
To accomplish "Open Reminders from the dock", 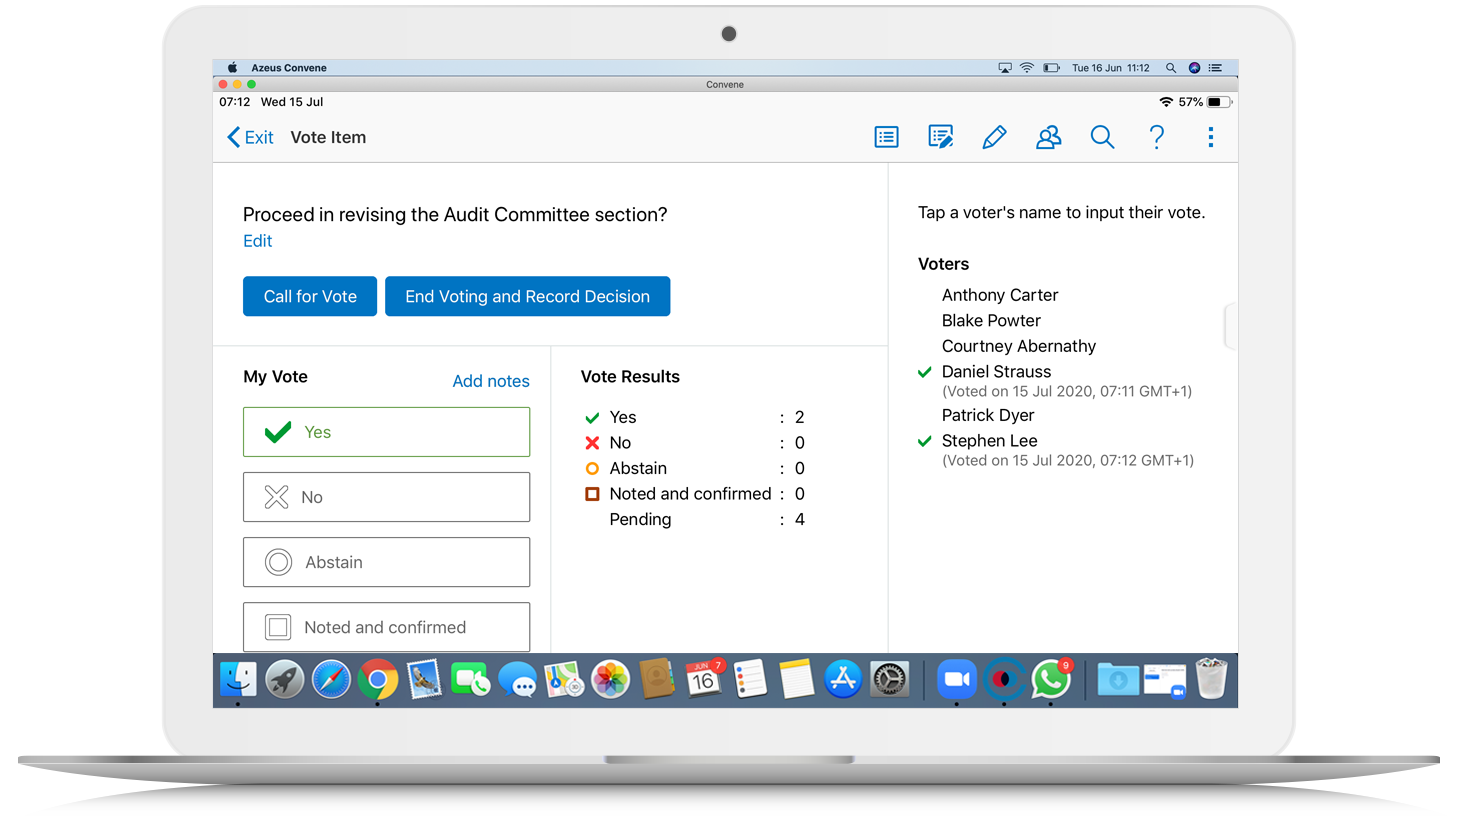I will 750,680.
